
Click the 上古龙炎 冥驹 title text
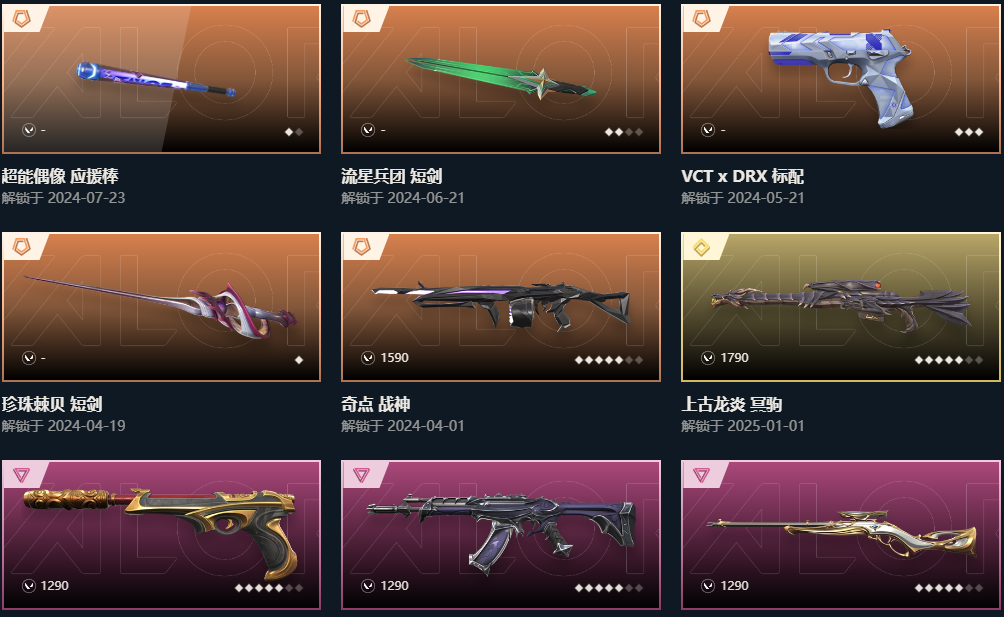pos(732,405)
